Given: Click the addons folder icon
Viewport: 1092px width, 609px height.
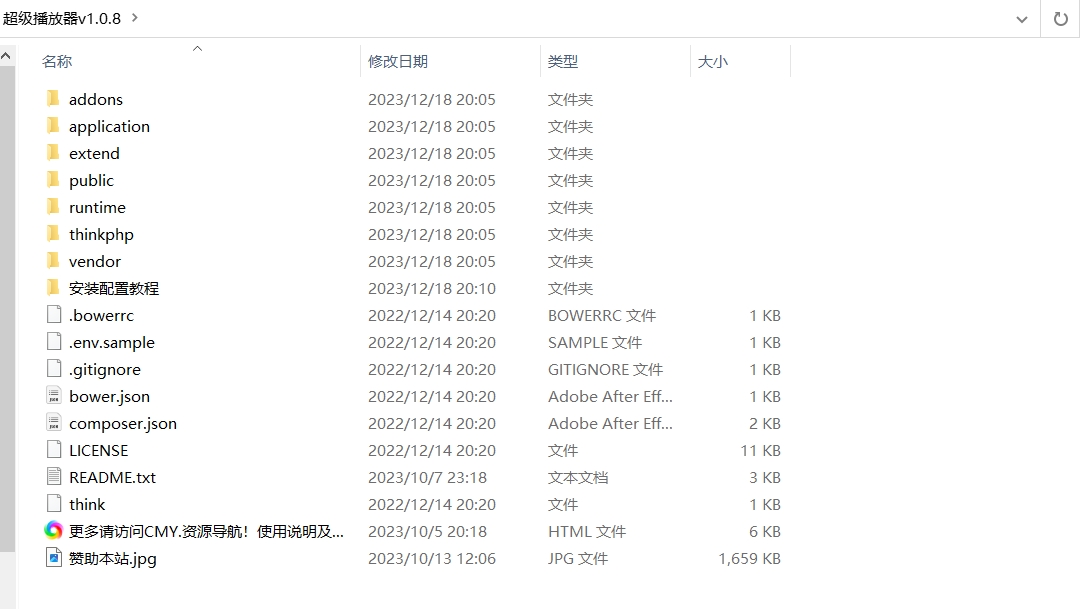Looking at the screenshot, I should click(53, 99).
